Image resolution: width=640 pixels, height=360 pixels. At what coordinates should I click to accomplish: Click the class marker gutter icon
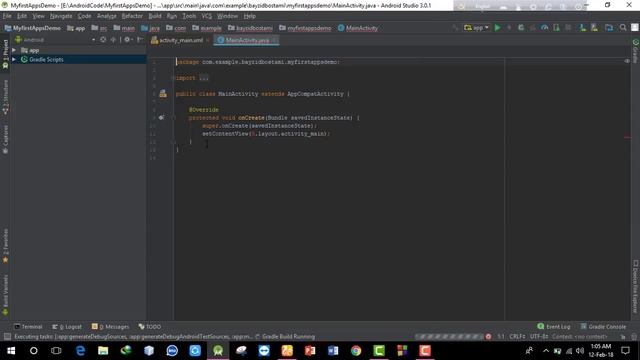163,93
